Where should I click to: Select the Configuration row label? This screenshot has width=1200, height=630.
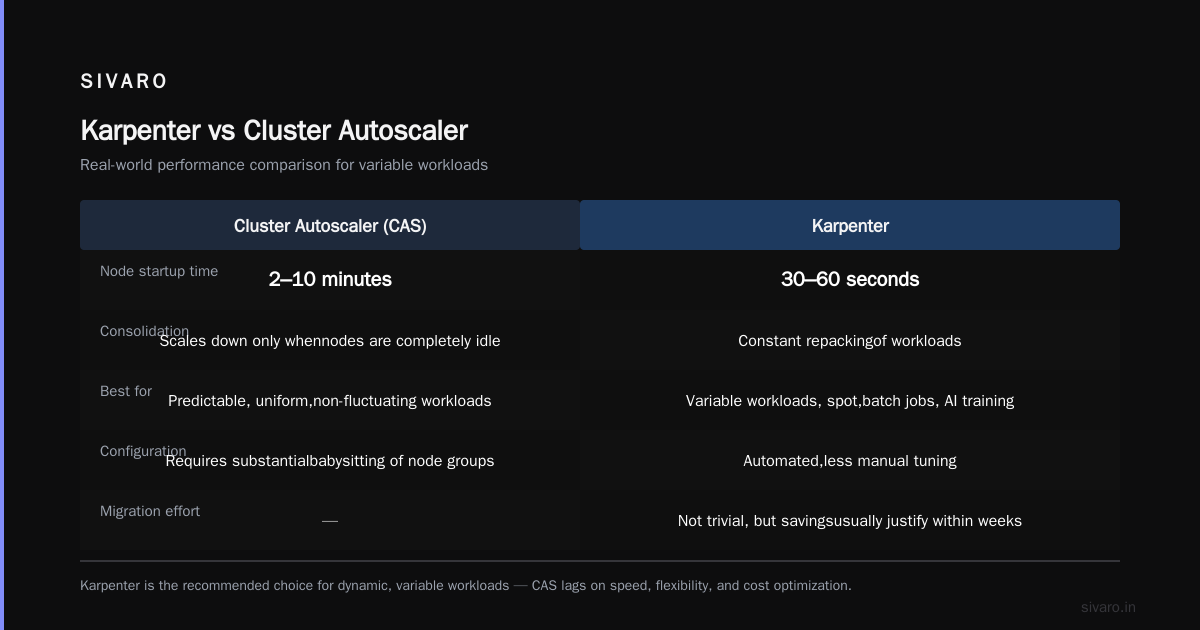[x=143, y=451]
